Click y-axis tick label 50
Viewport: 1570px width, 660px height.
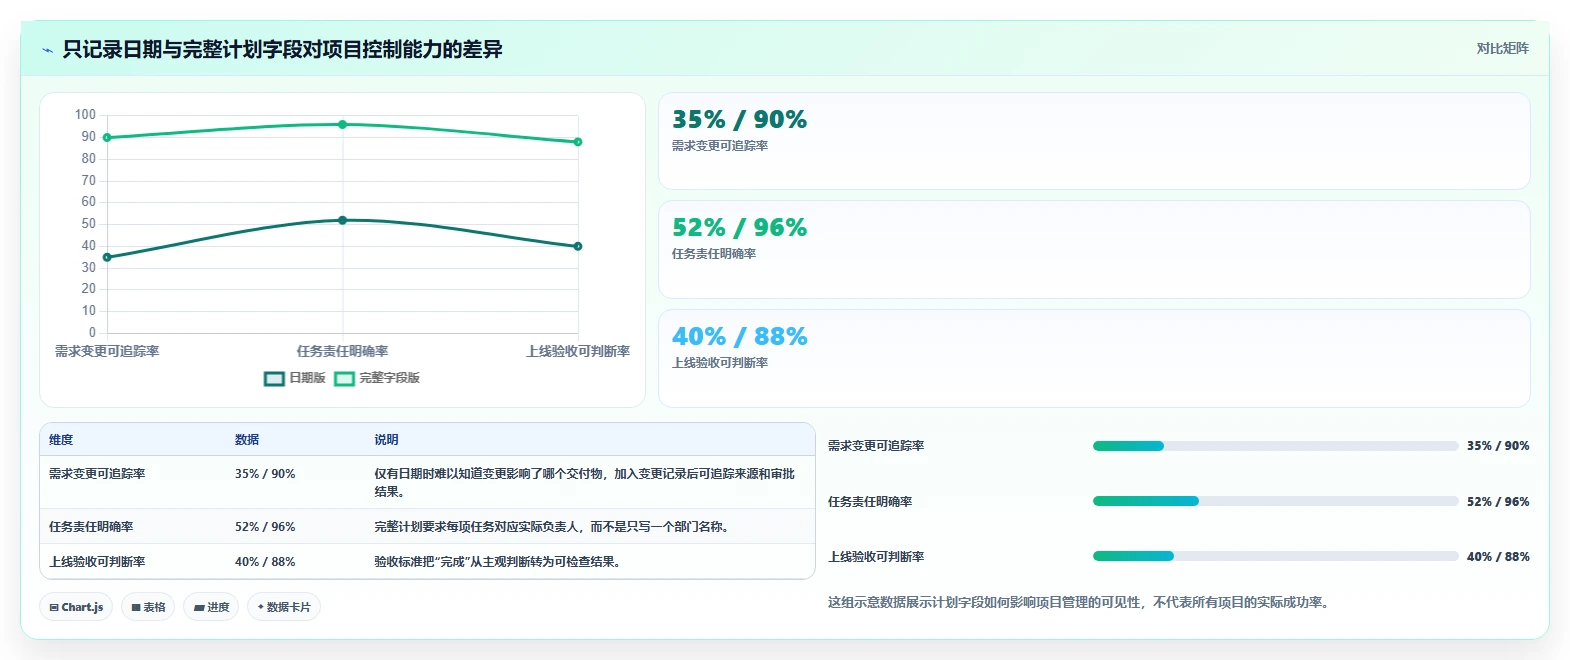(89, 224)
